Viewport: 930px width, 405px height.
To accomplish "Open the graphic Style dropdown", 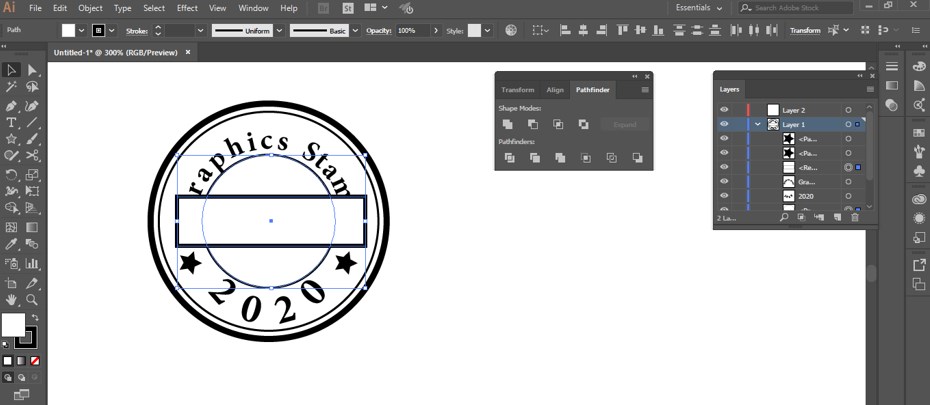I will click(x=488, y=30).
